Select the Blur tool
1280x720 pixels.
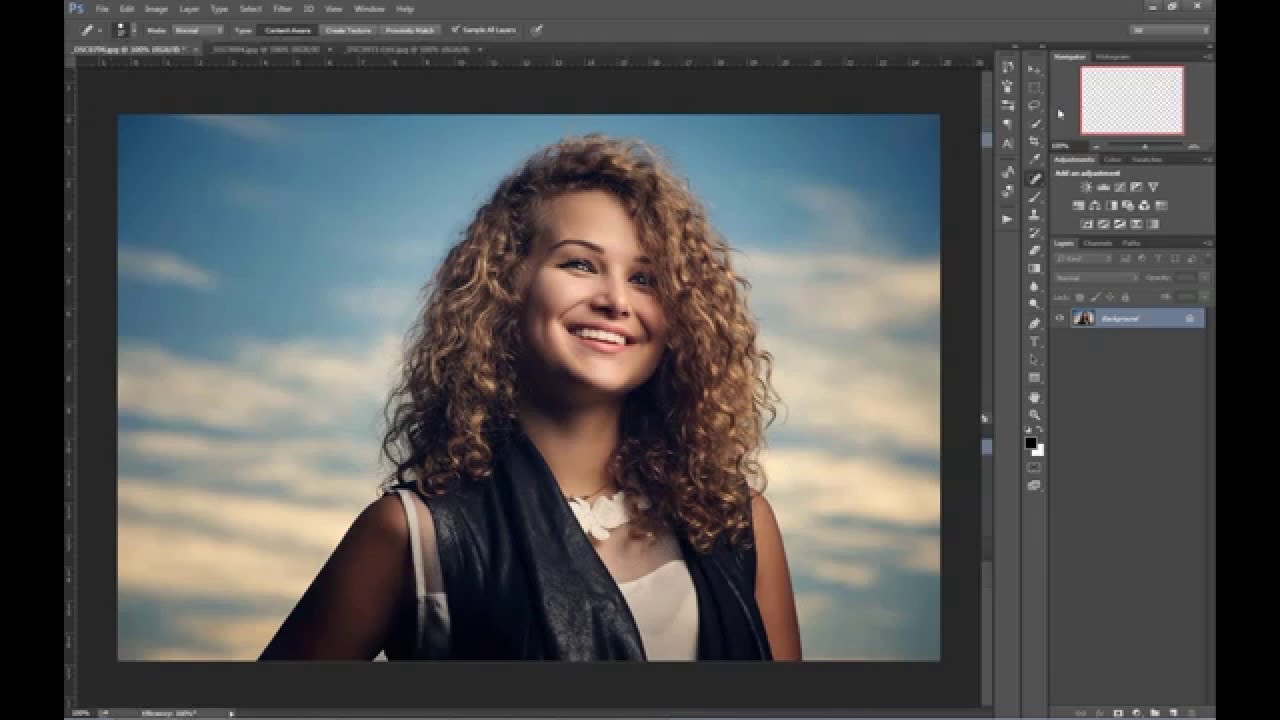(1035, 287)
